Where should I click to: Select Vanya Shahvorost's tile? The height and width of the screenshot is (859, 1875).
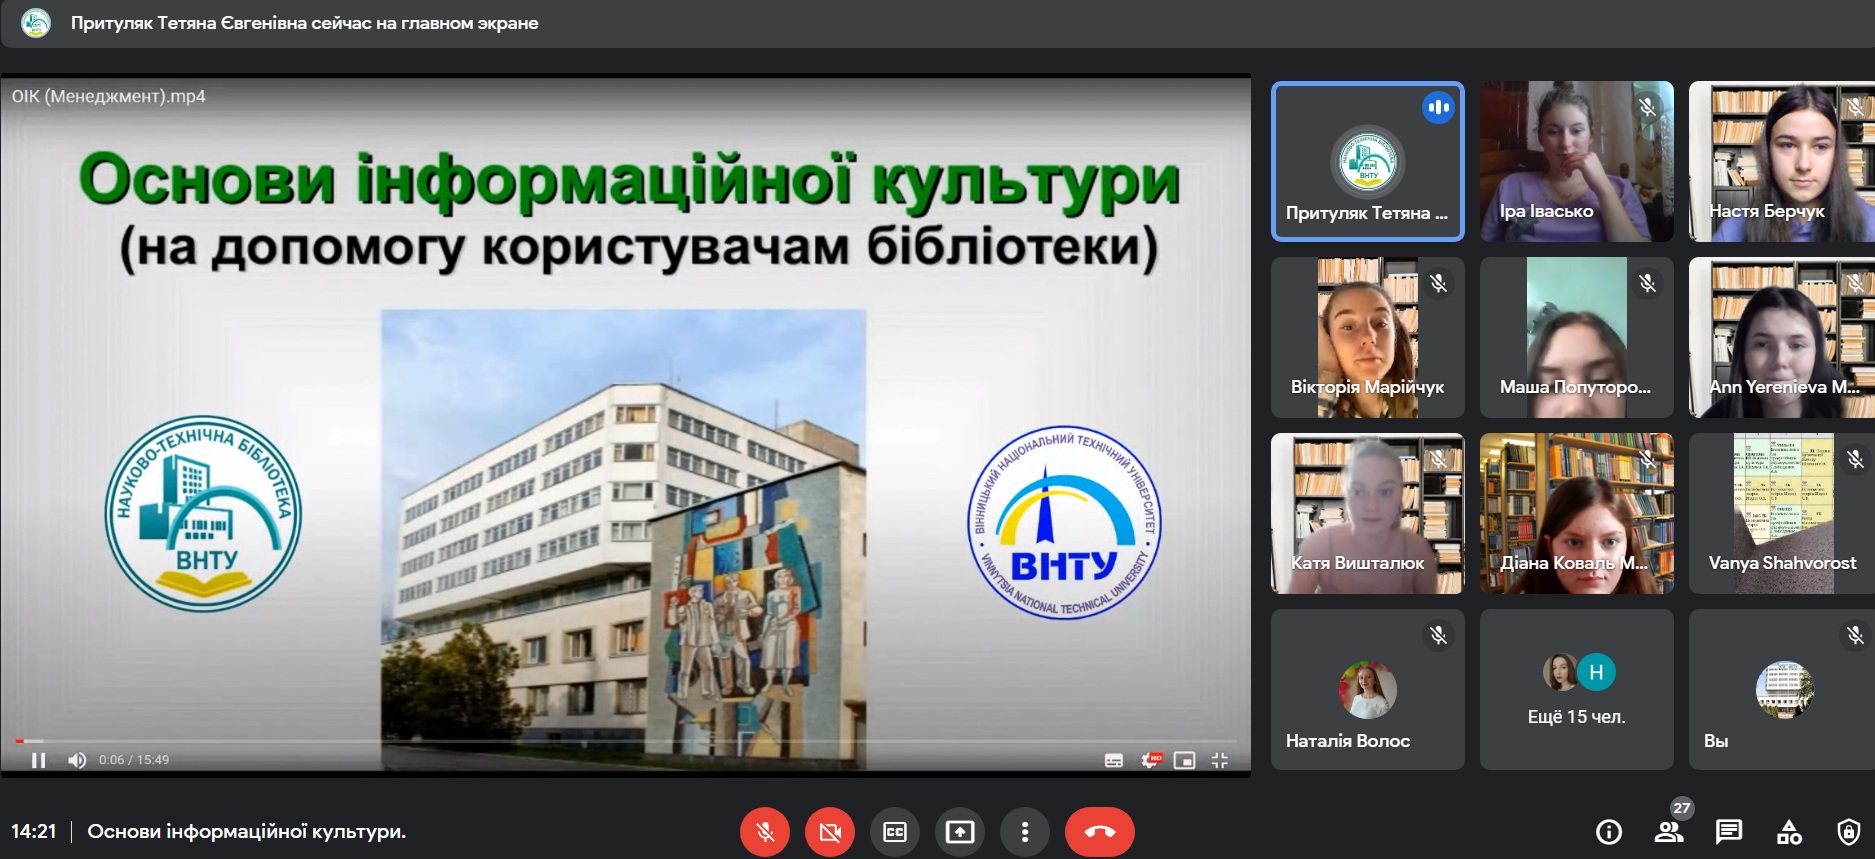tap(1782, 514)
